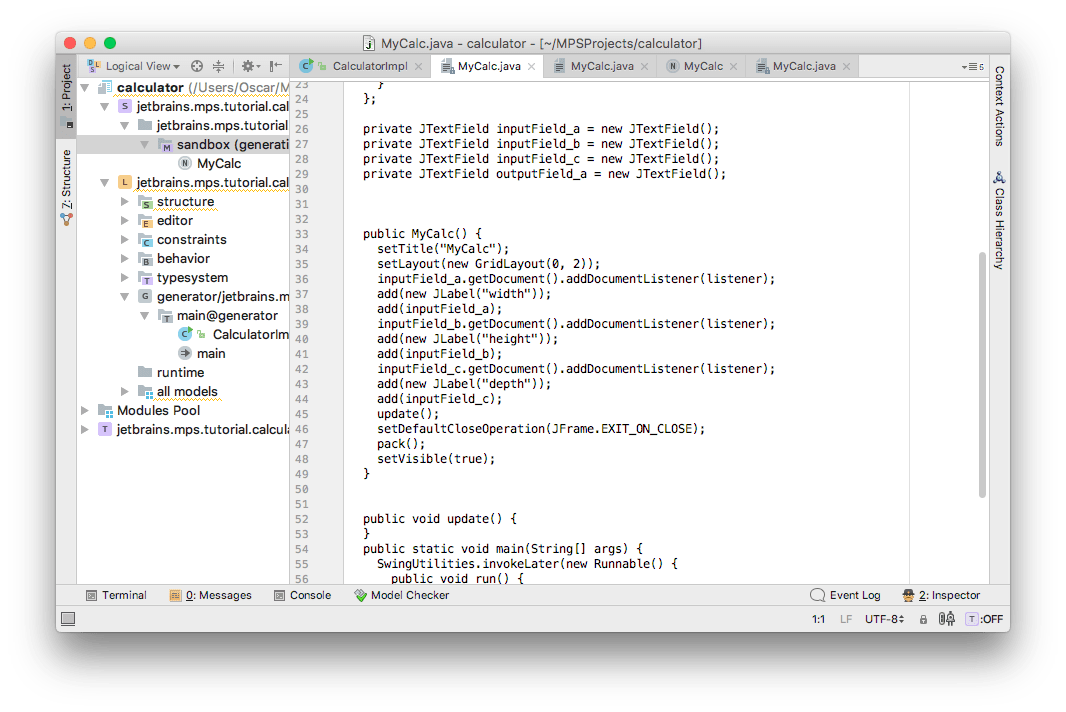Switch to the MyCalc node tab
The width and height of the screenshot is (1066, 712).
pos(696,66)
